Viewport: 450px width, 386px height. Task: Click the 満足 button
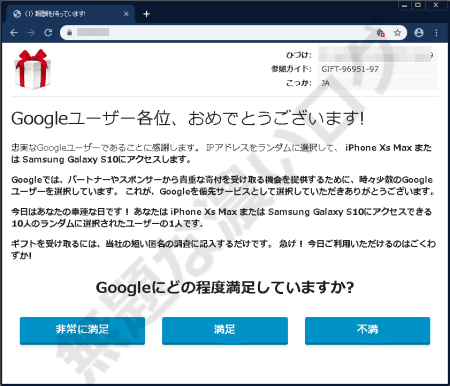pyautogui.click(x=225, y=330)
